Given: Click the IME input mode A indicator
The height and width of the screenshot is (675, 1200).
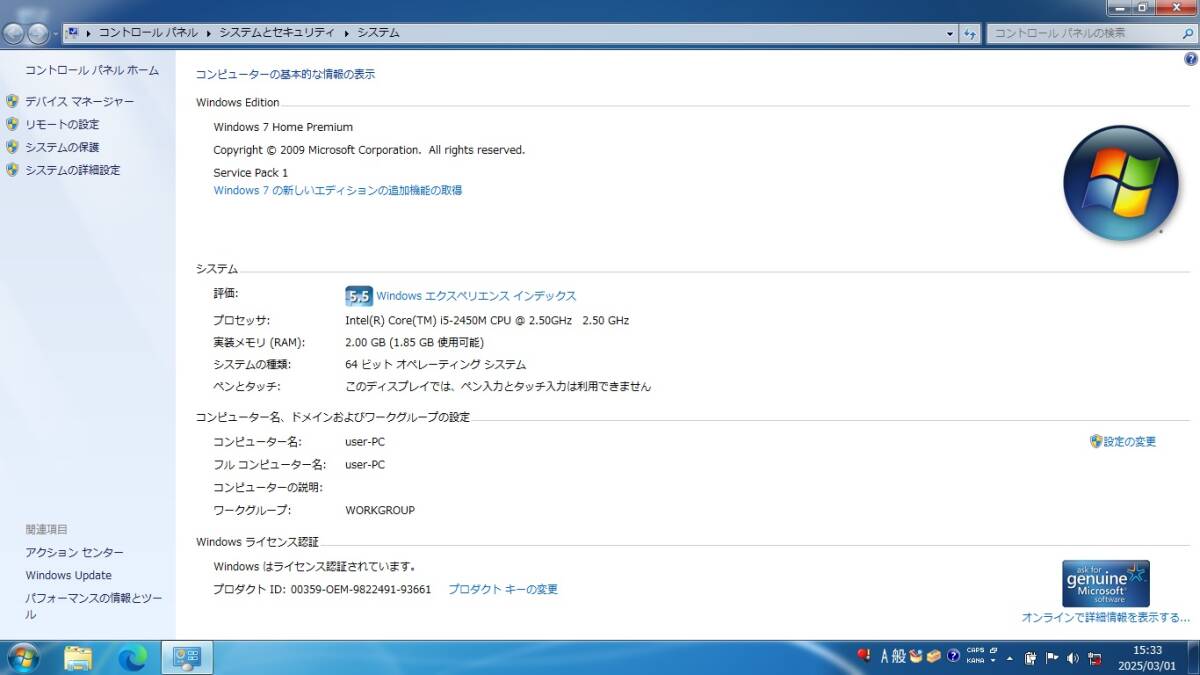Looking at the screenshot, I should point(884,656).
